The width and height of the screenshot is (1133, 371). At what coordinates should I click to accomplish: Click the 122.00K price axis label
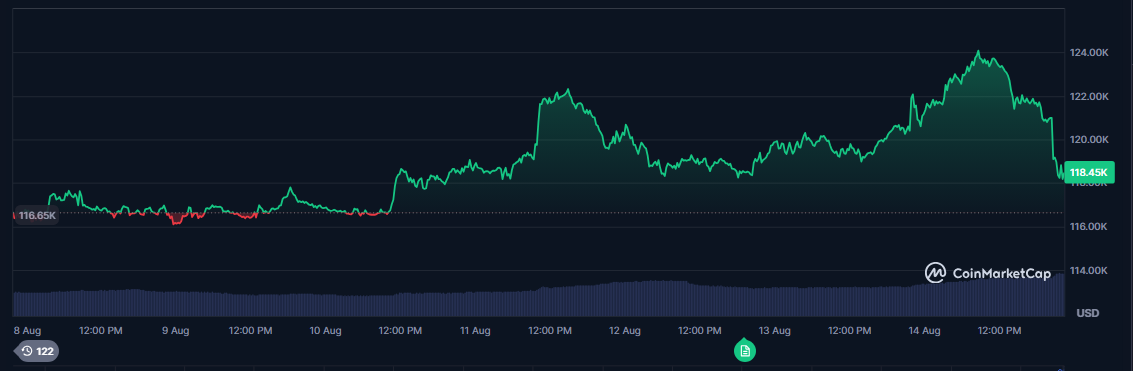[1089, 96]
